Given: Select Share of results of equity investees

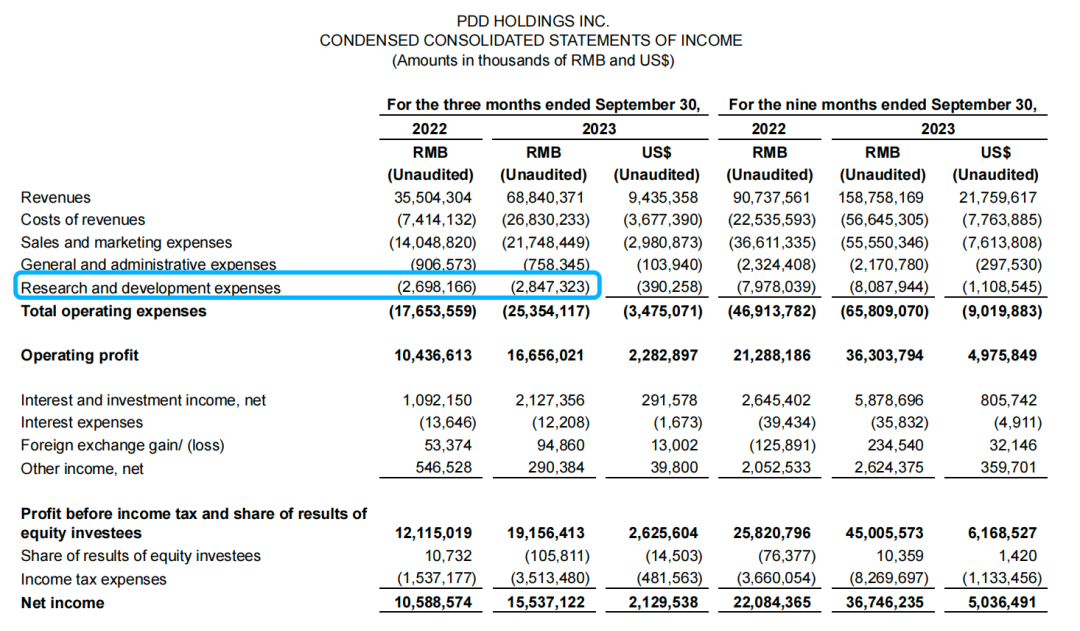Looking at the screenshot, I should [141, 556].
